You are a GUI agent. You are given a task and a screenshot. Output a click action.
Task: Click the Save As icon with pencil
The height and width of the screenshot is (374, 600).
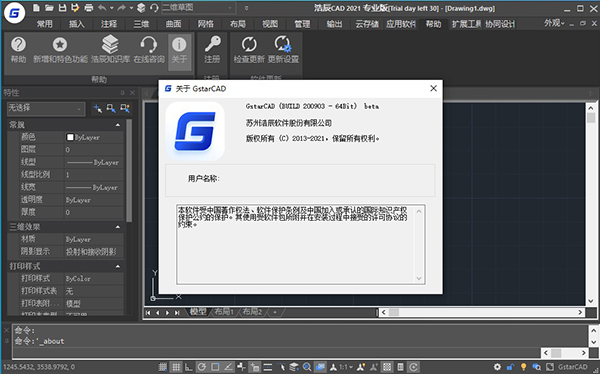75,8
